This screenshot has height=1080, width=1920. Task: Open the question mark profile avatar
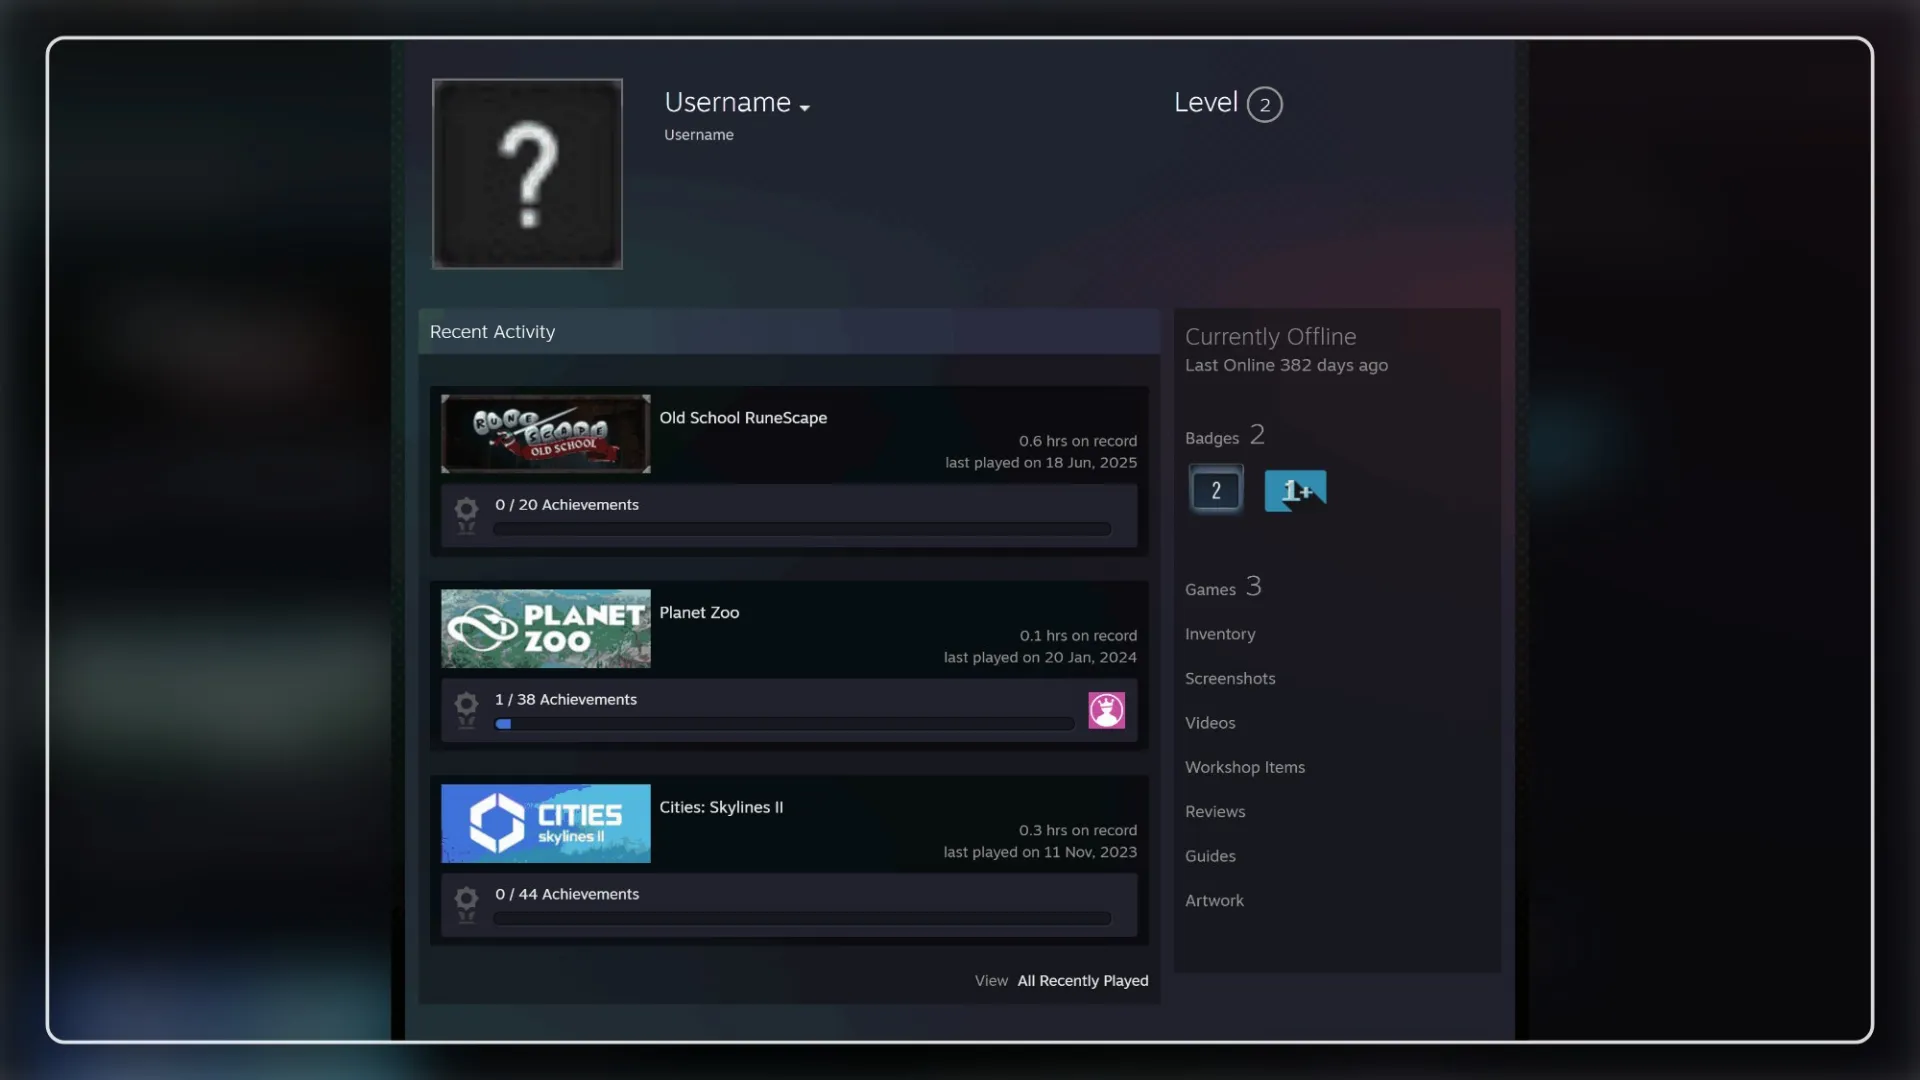click(527, 174)
